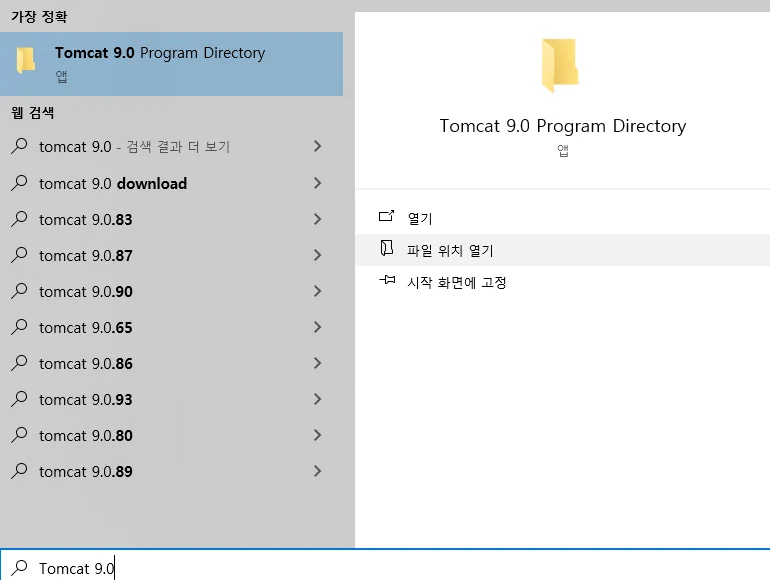Click search icon next to 'tomcat 9.0.90'
This screenshot has height=580, width=770.
click(x=19, y=291)
